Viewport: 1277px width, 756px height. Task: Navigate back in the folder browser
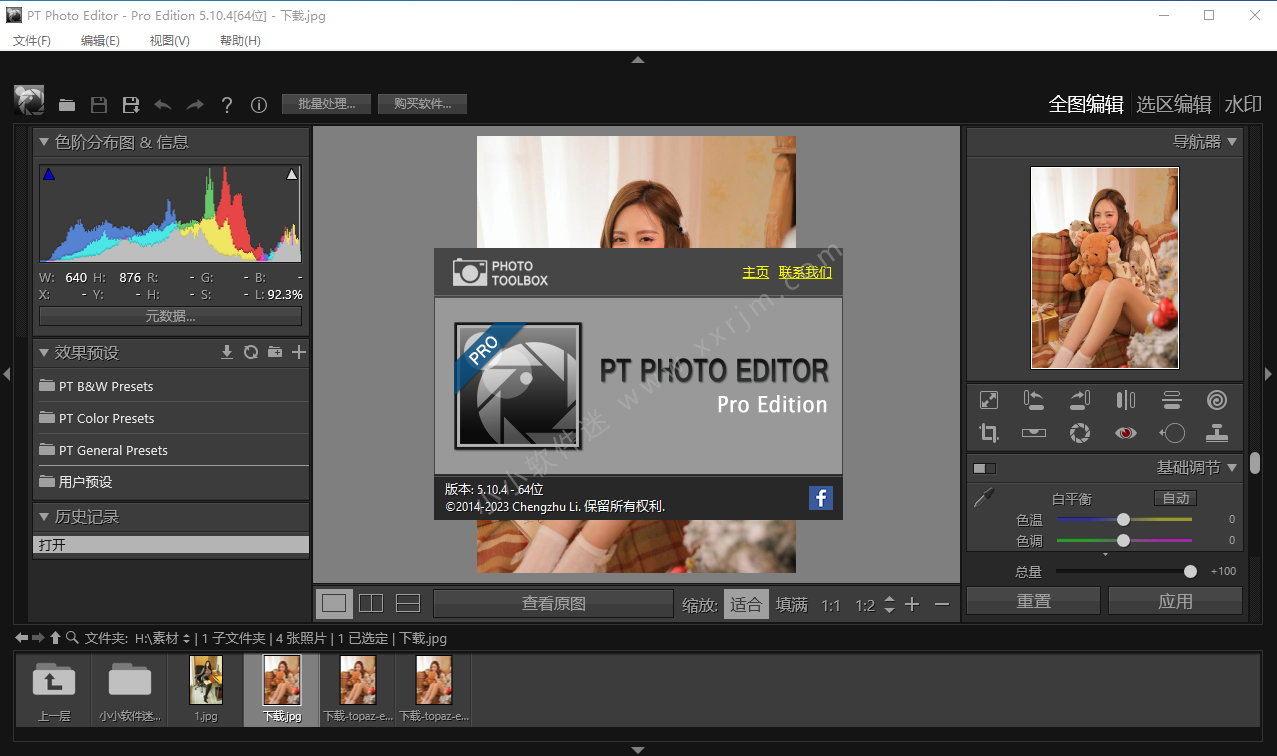(x=22, y=638)
